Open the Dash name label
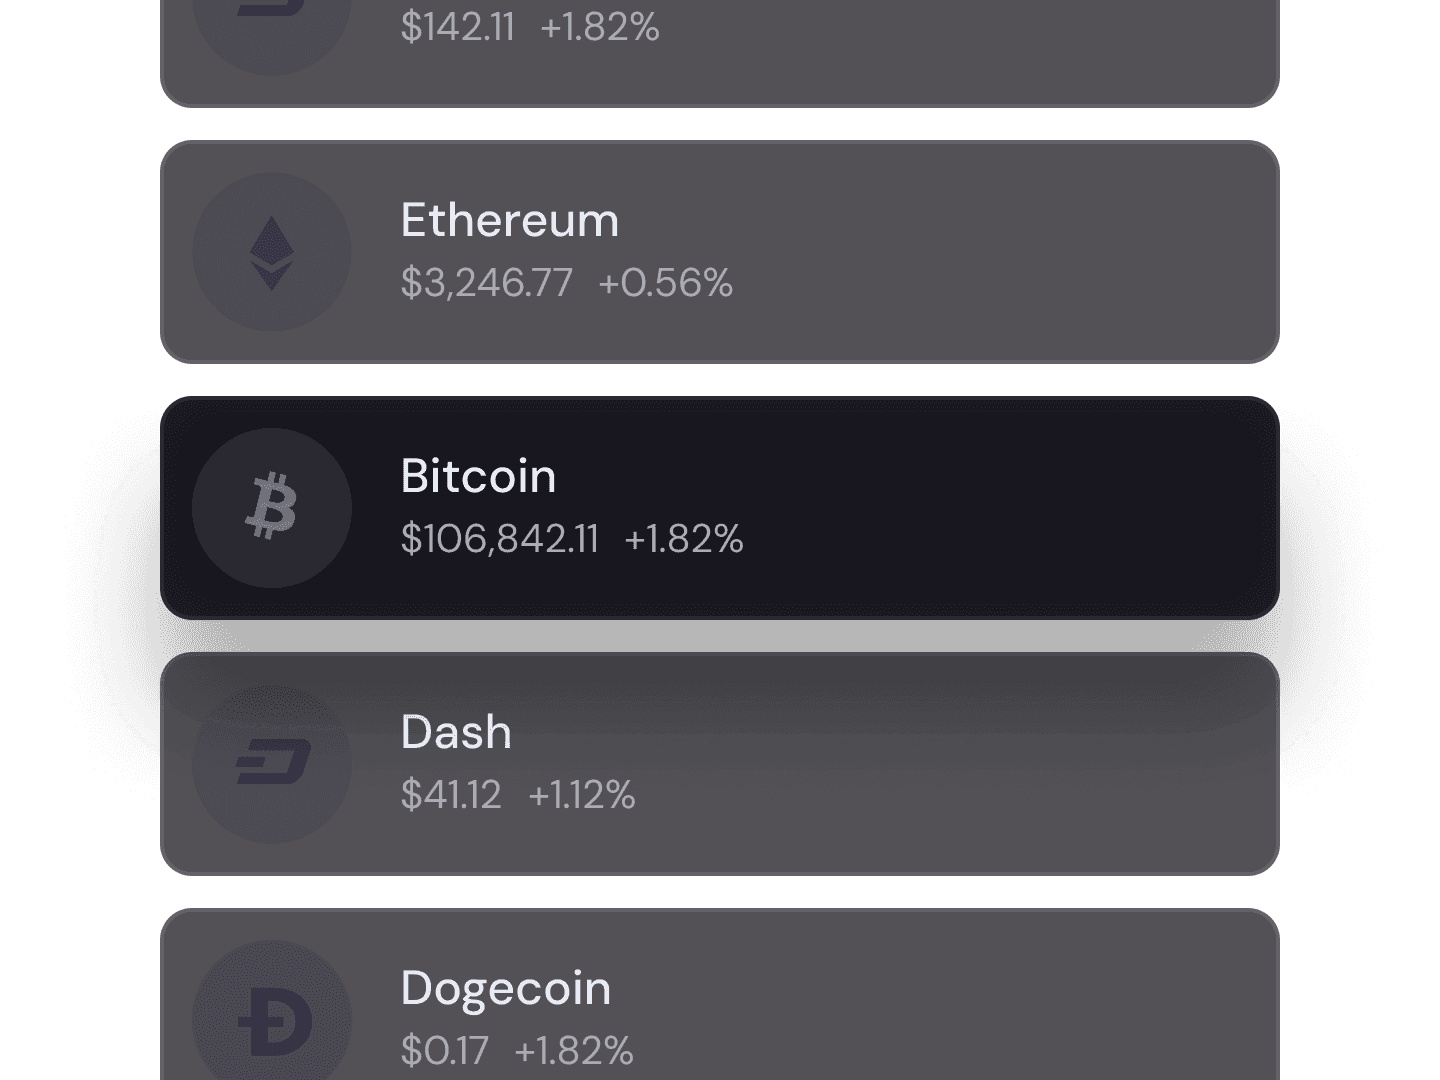 pos(456,732)
